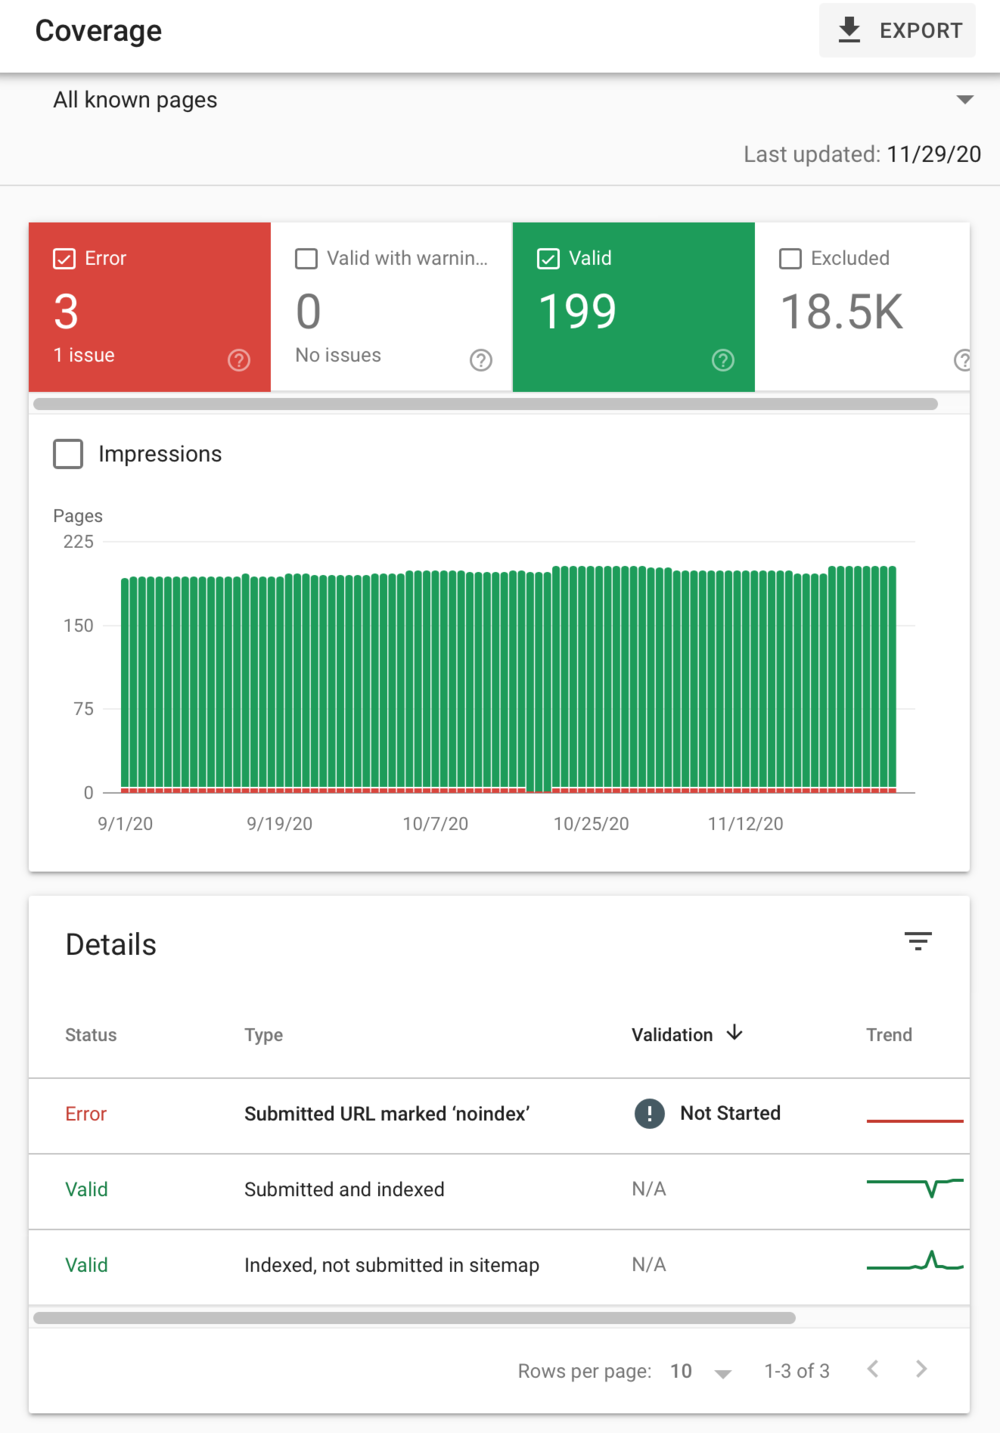Click Submitted and indexed trend sparkline

915,1187
